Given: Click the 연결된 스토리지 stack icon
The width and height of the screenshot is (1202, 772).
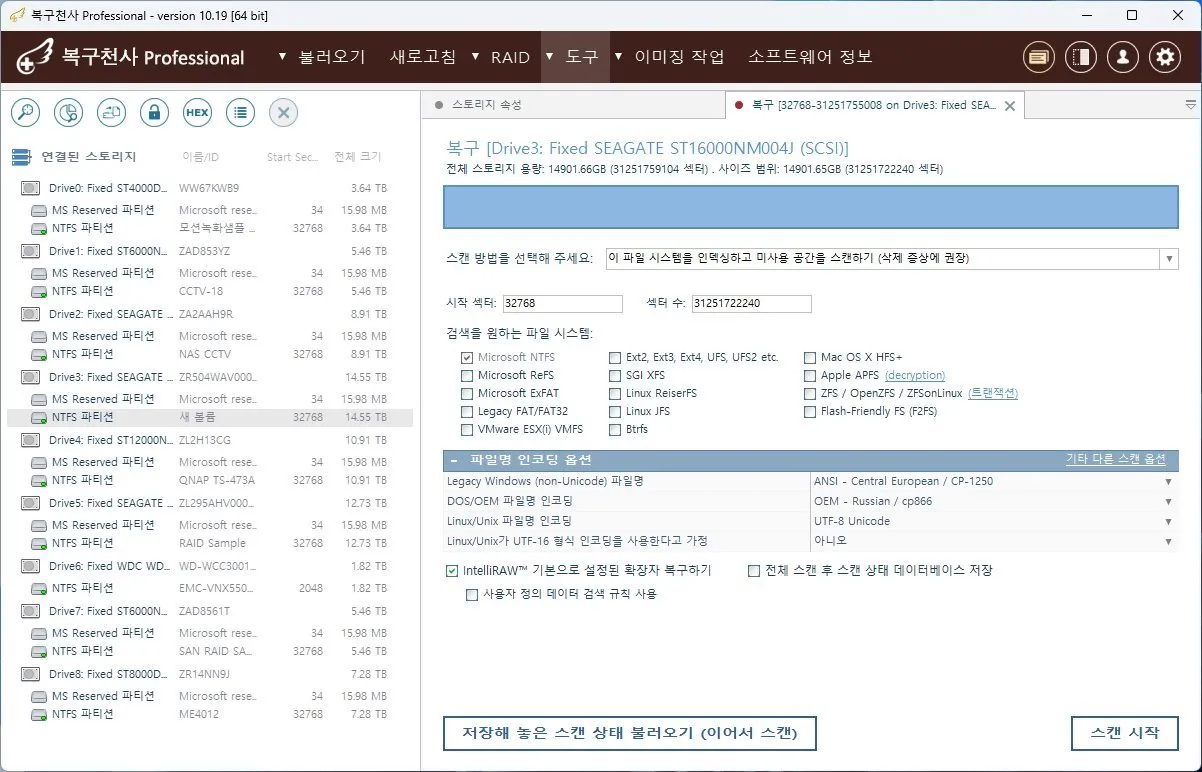Looking at the screenshot, I should [21, 157].
